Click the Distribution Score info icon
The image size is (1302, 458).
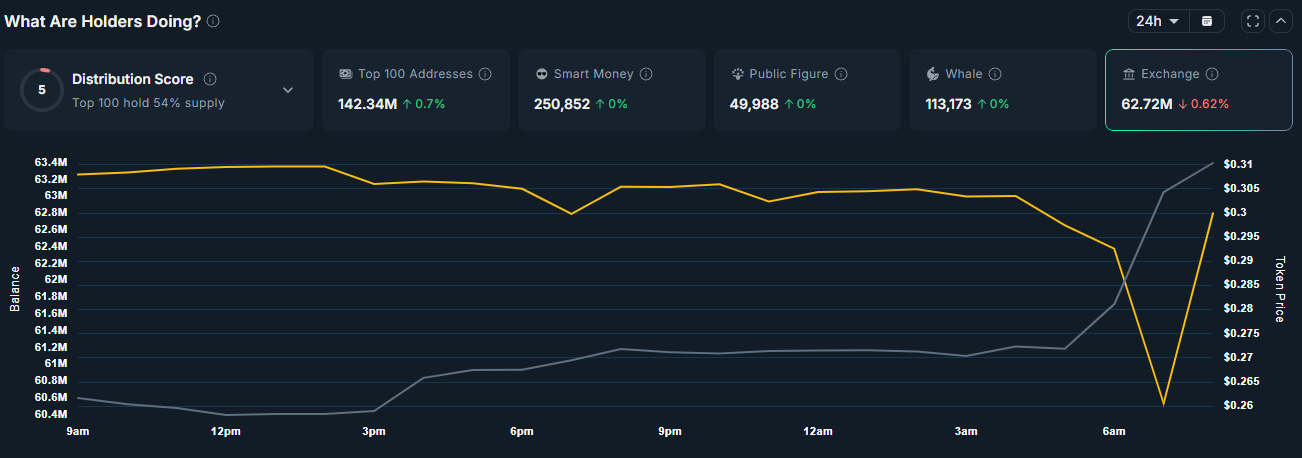coord(210,79)
